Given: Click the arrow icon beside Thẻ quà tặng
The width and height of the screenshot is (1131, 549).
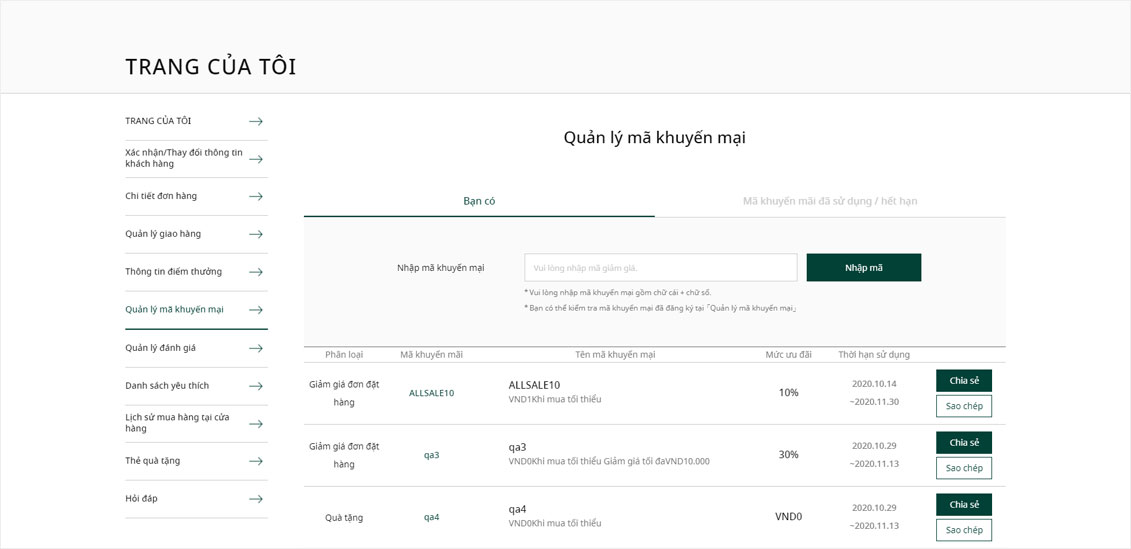Looking at the screenshot, I should pos(256,461).
